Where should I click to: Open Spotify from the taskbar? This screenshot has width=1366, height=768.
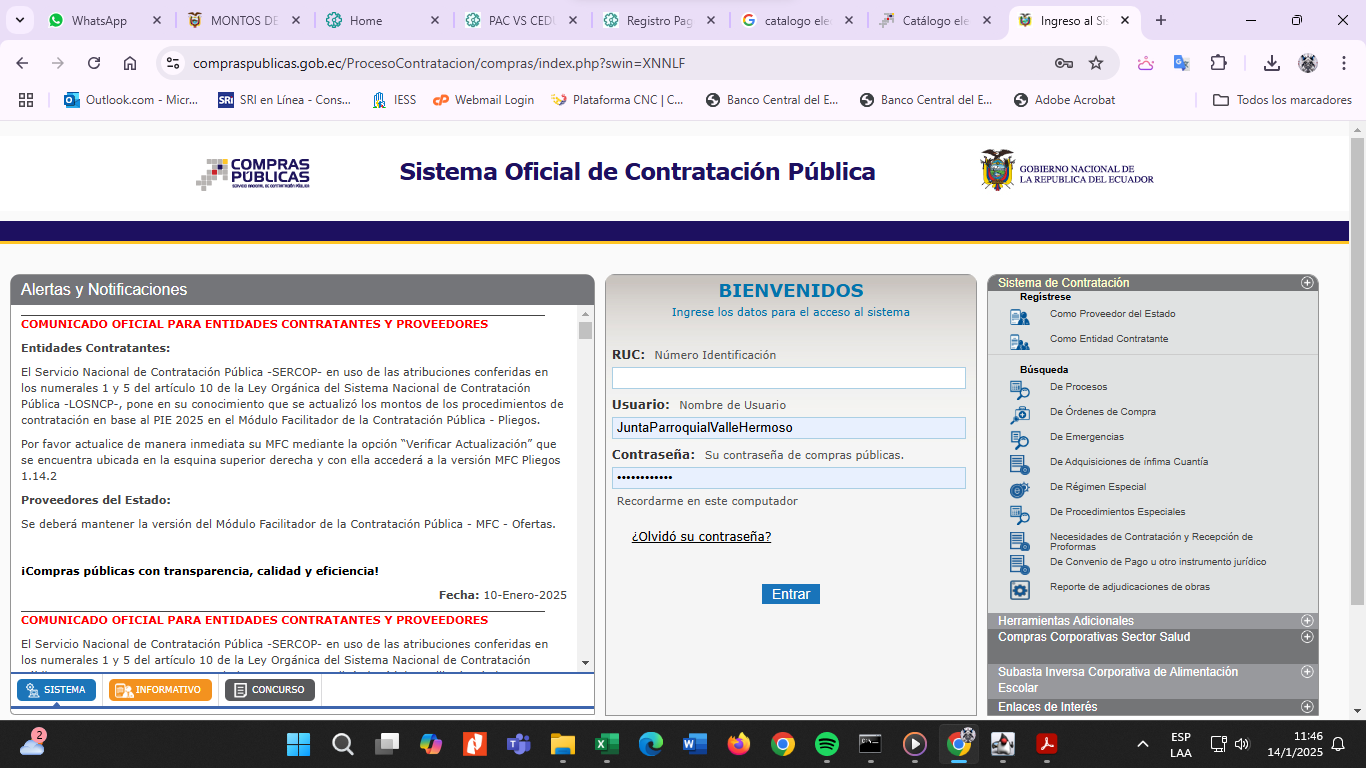[827, 744]
